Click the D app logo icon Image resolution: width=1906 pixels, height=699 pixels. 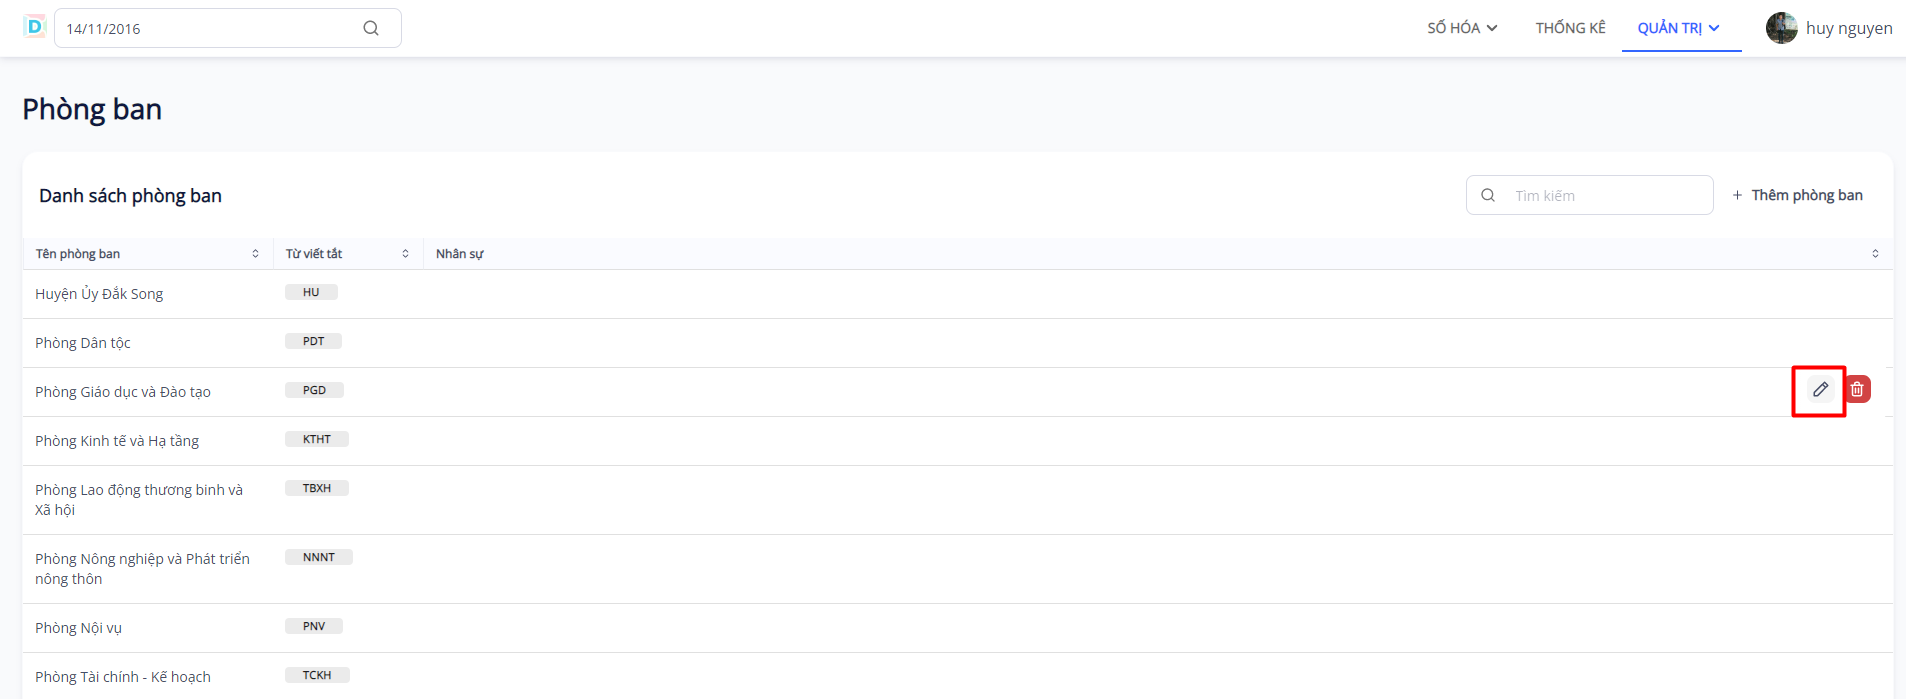tap(35, 27)
